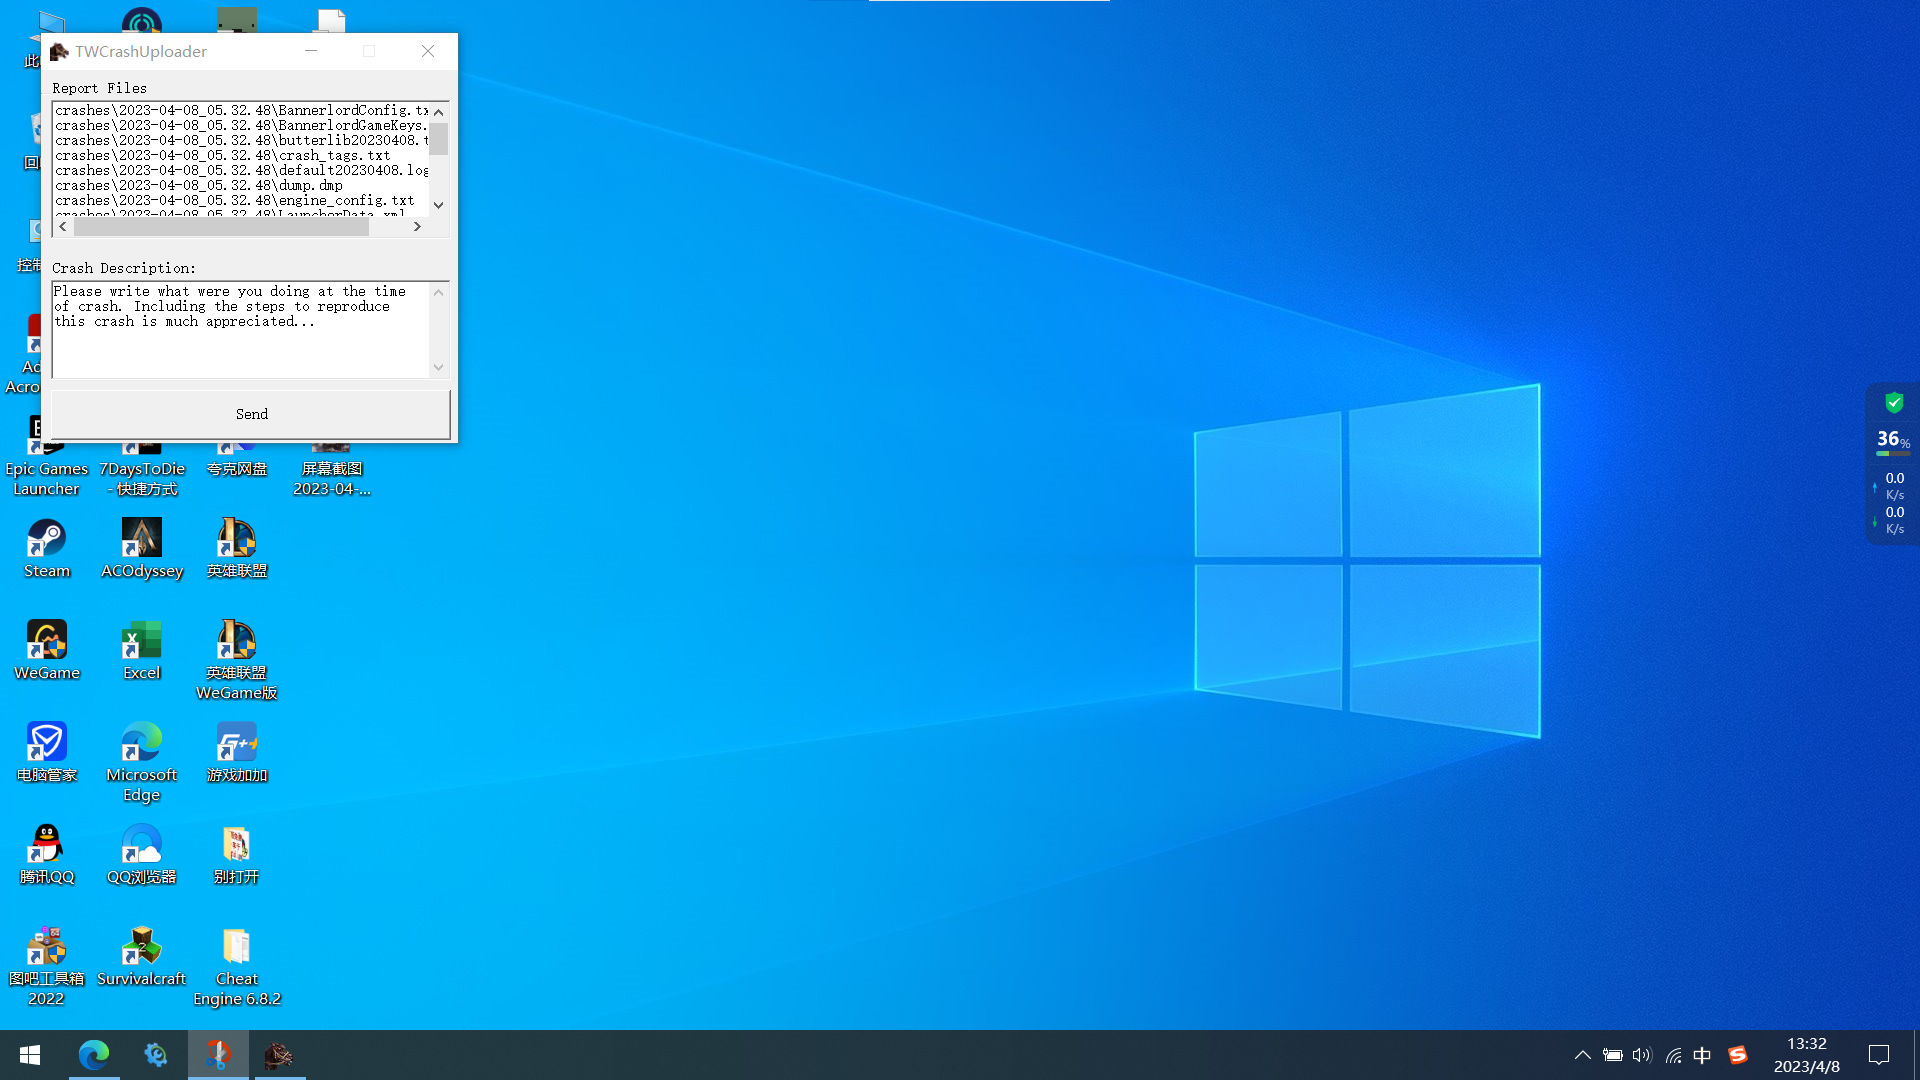Open the WeGame desktop shortcut
Image resolution: width=1920 pixels, height=1080 pixels.
pyautogui.click(x=46, y=651)
